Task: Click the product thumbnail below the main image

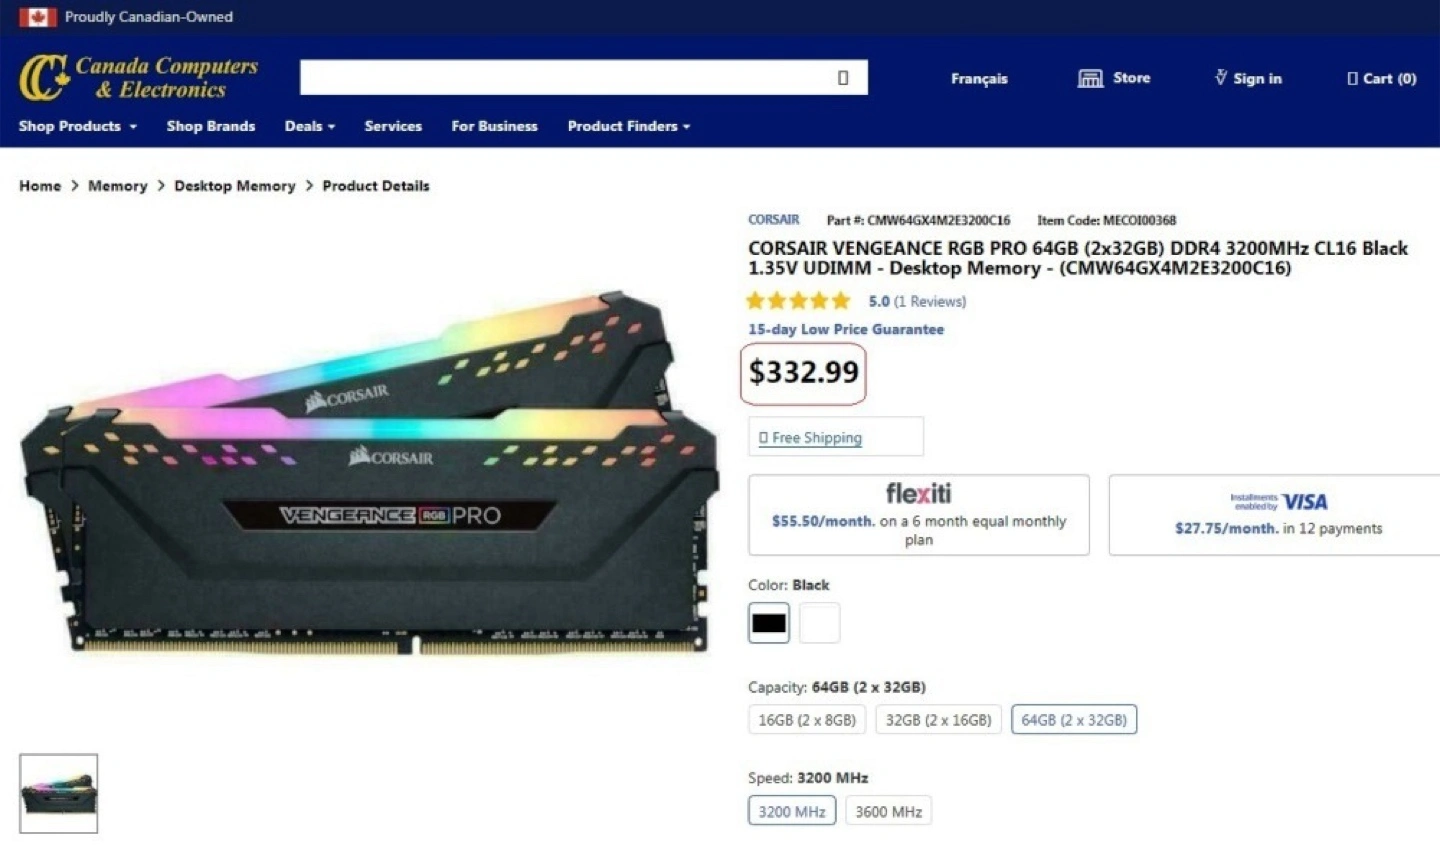Action: point(59,793)
